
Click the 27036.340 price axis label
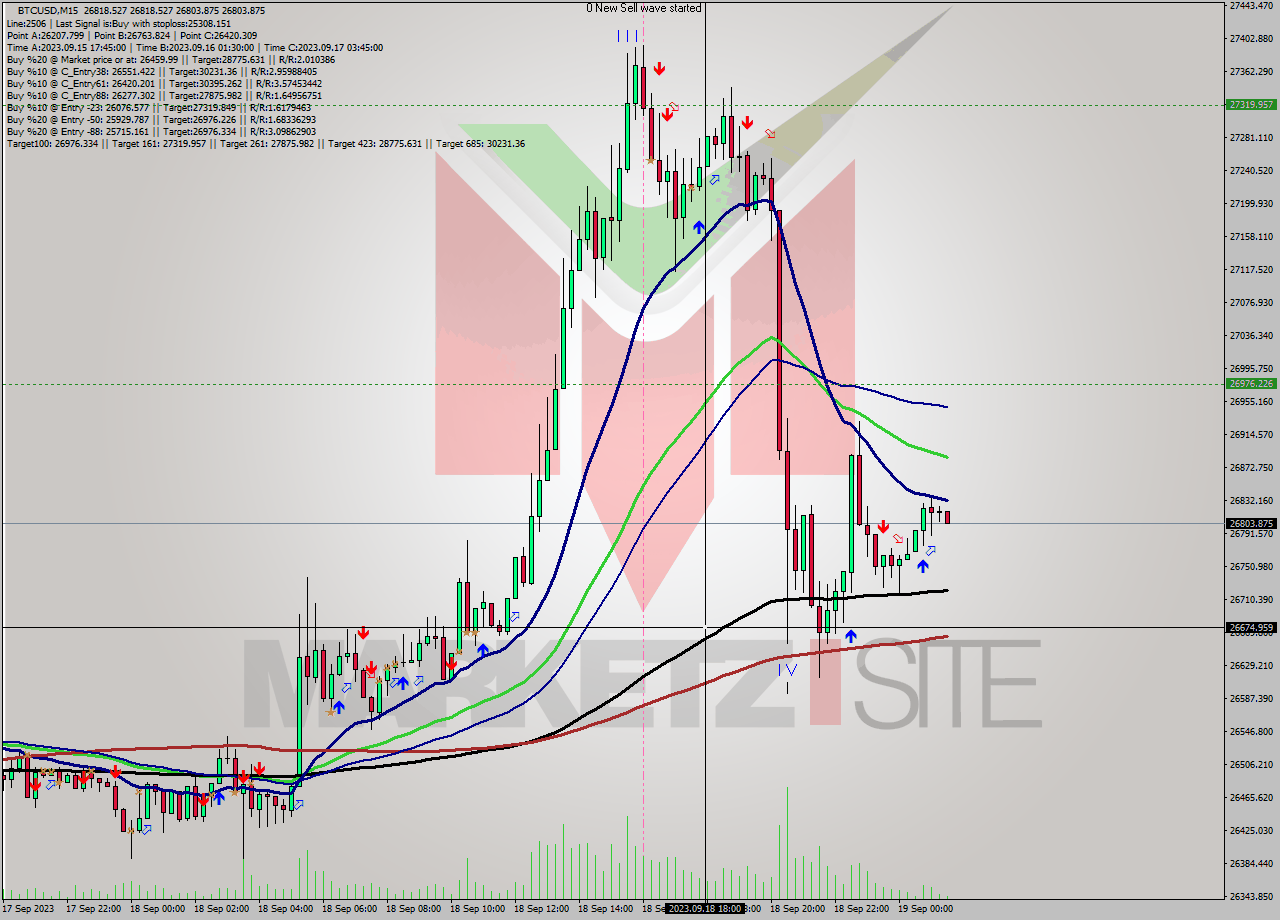(x=1252, y=335)
